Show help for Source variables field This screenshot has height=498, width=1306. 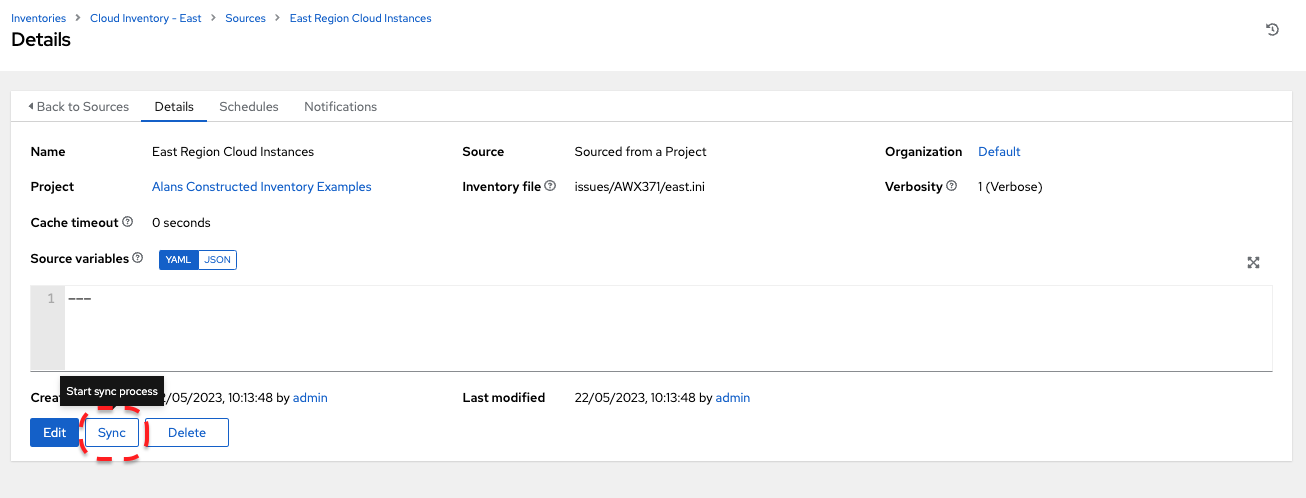(x=137, y=258)
